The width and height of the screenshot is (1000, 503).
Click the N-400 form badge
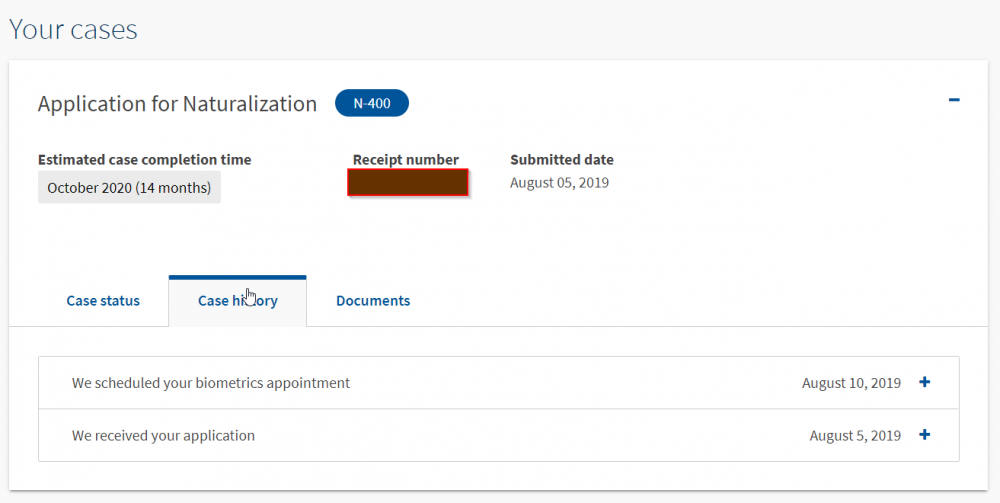tap(372, 103)
